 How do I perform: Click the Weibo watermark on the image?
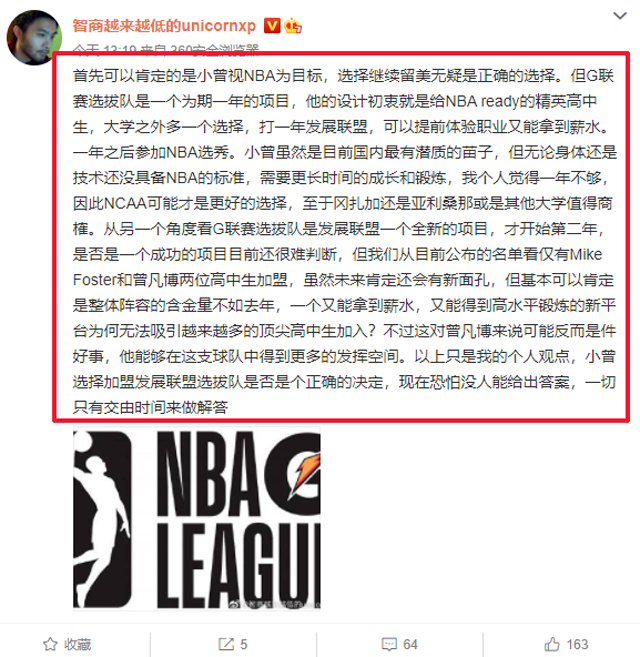275,604
